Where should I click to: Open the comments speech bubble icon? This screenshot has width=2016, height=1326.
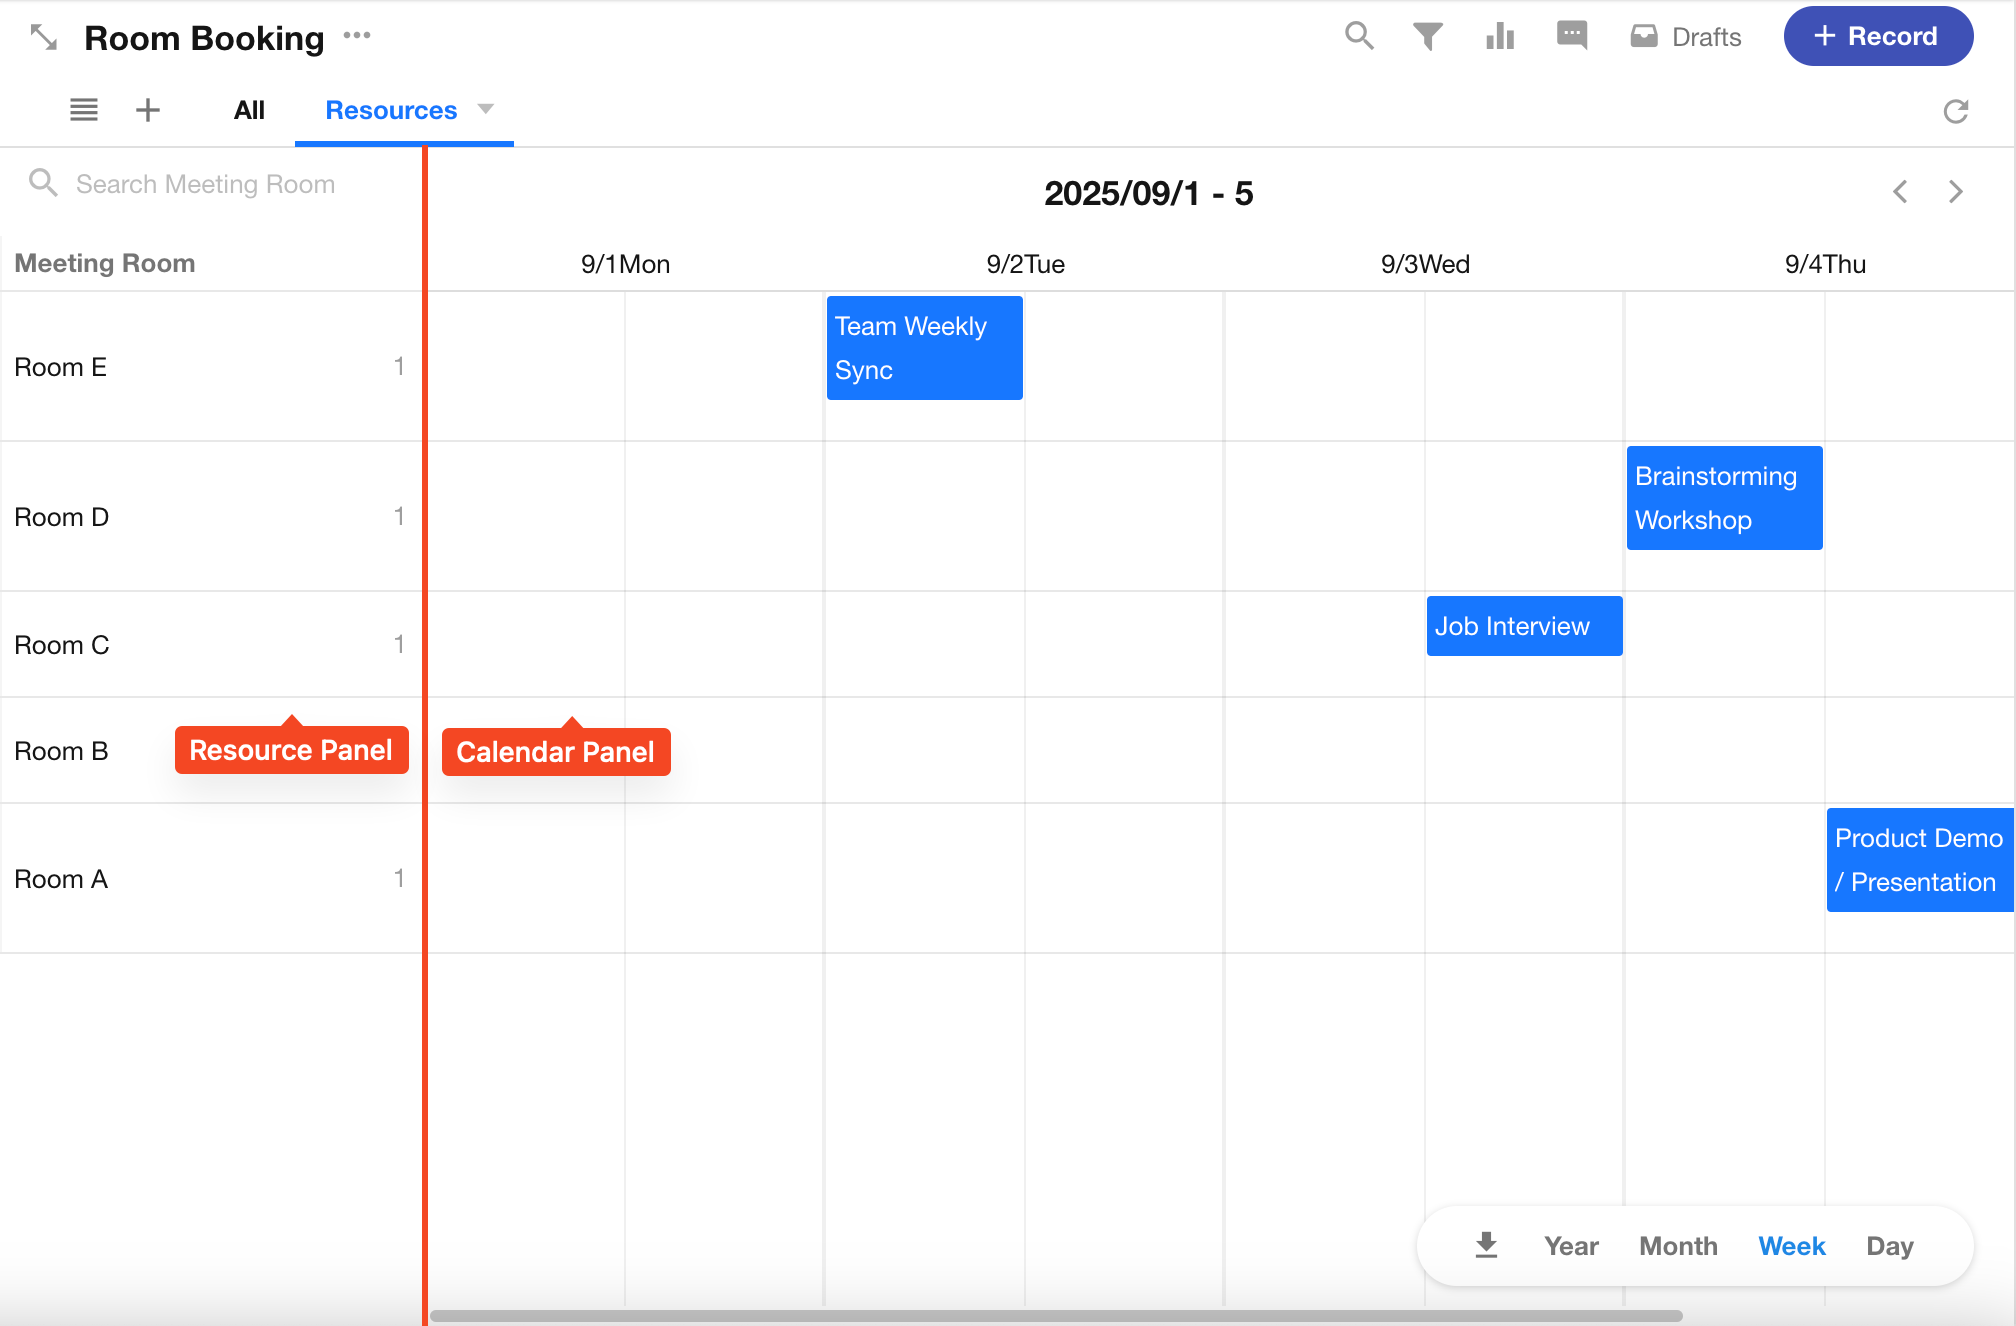1572,35
